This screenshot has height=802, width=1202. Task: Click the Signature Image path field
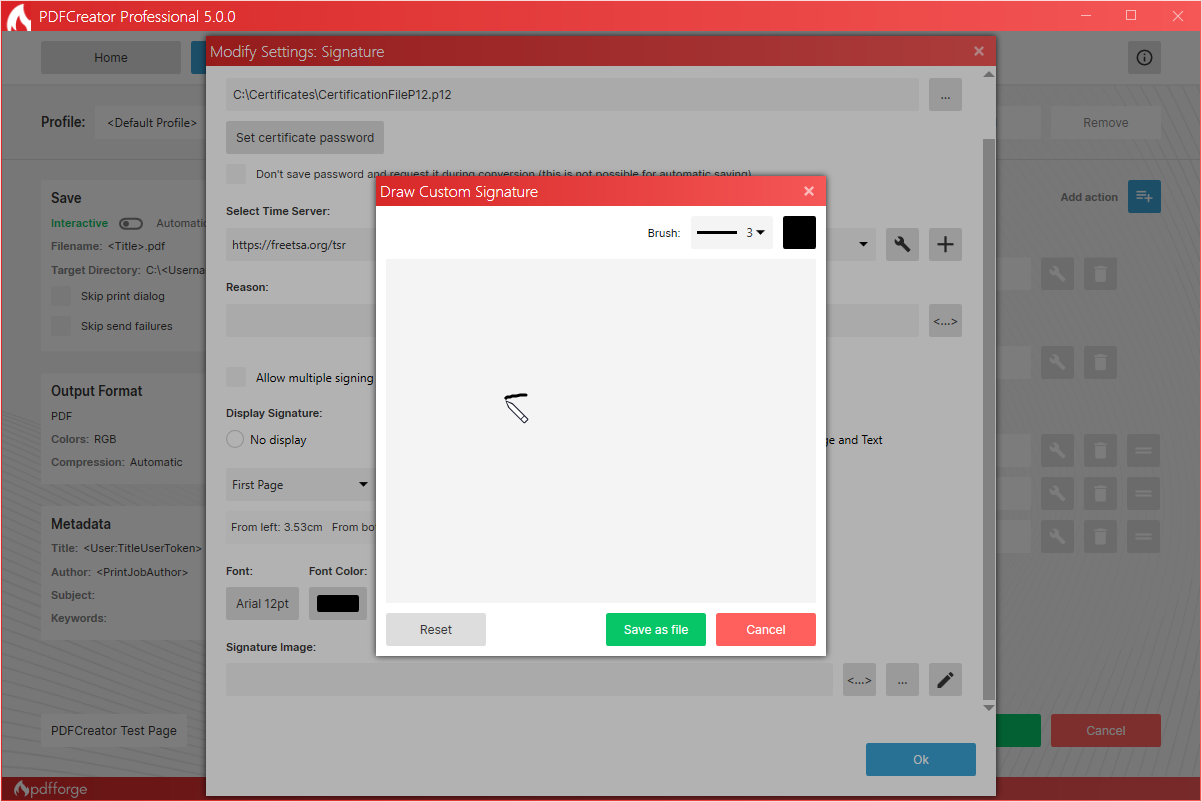point(529,679)
